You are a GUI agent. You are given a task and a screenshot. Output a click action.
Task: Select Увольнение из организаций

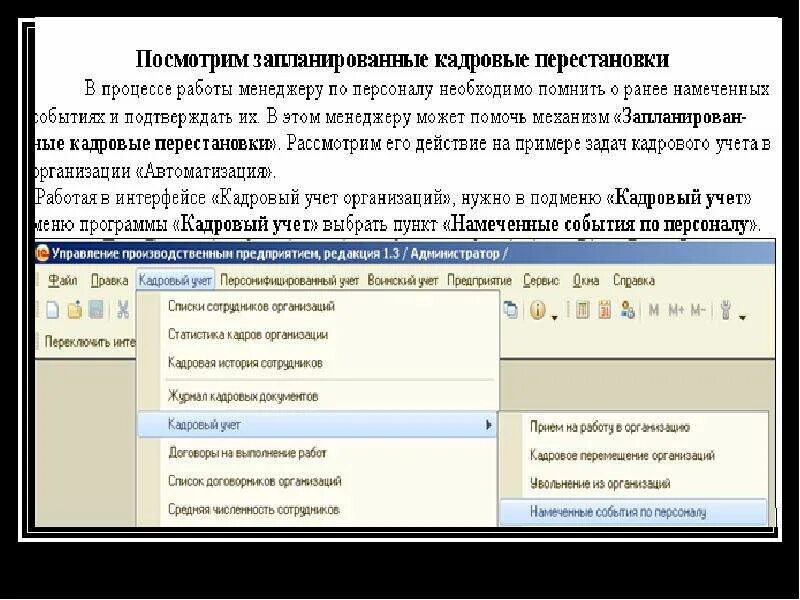point(633,483)
